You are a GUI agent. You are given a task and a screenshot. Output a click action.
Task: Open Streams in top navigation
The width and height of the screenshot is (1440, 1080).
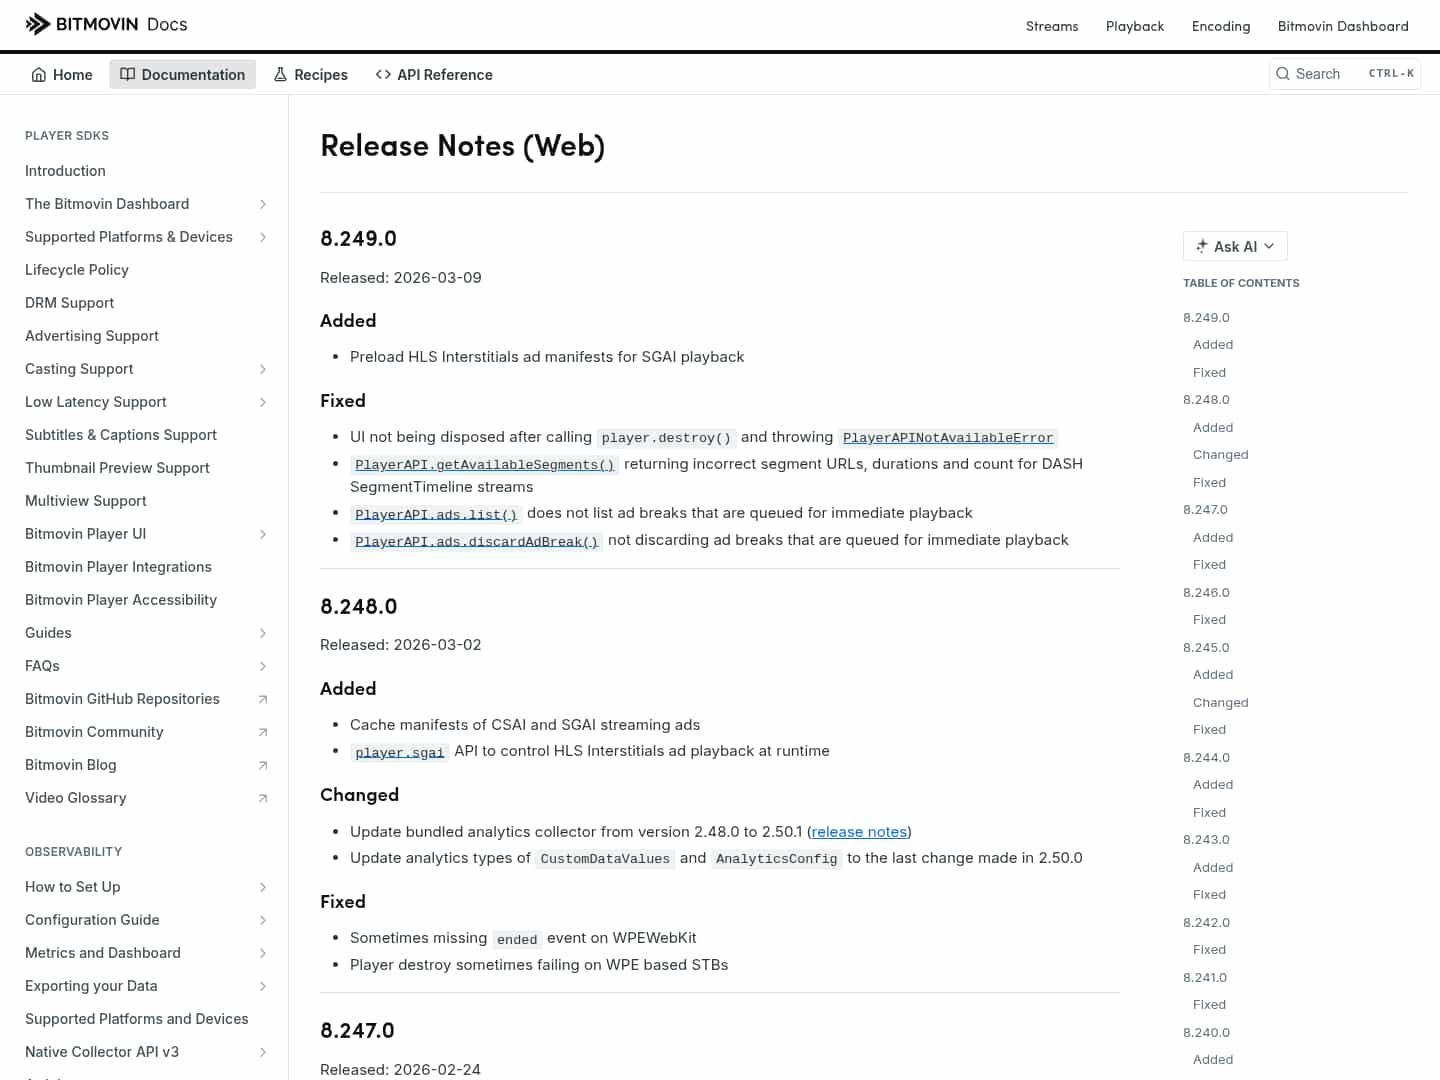[1052, 26]
